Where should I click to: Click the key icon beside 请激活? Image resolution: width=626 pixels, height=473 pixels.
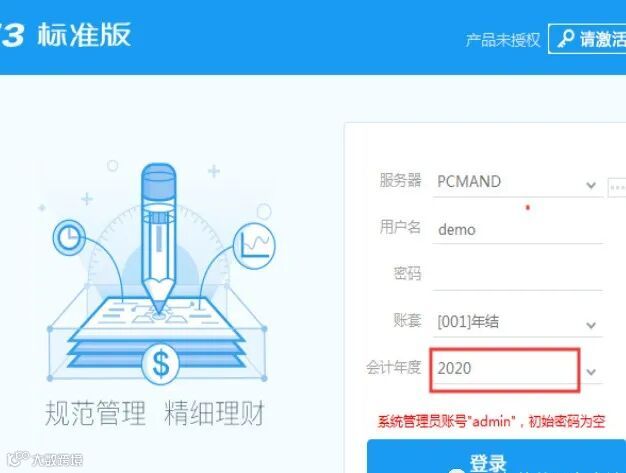(566, 38)
